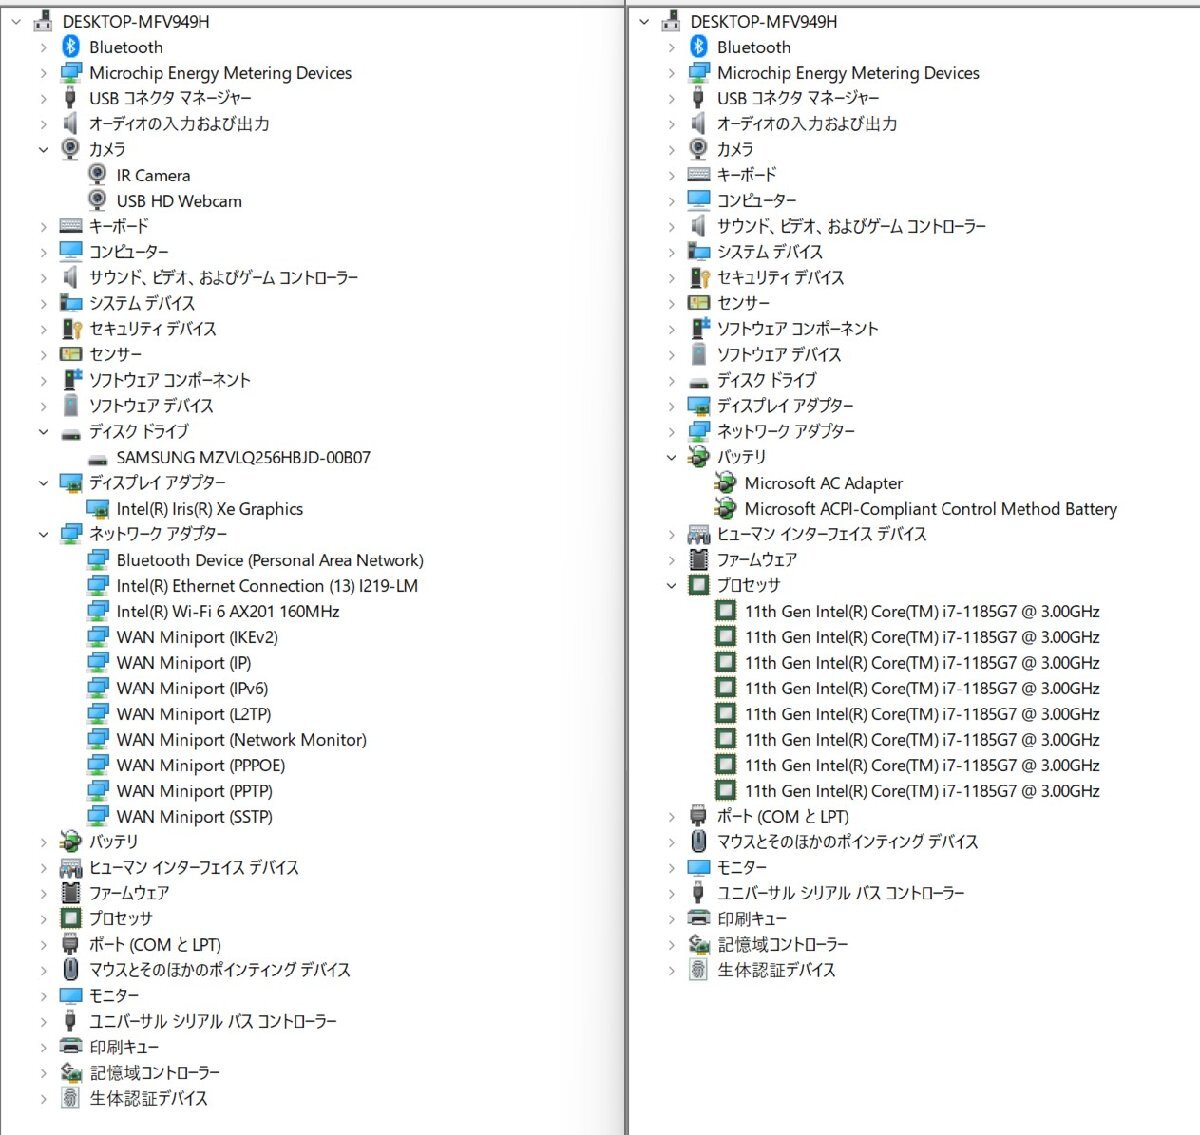
Task: Click the 記憶域コントローラー icon in left window
Action: pyautogui.click(x=70, y=1073)
